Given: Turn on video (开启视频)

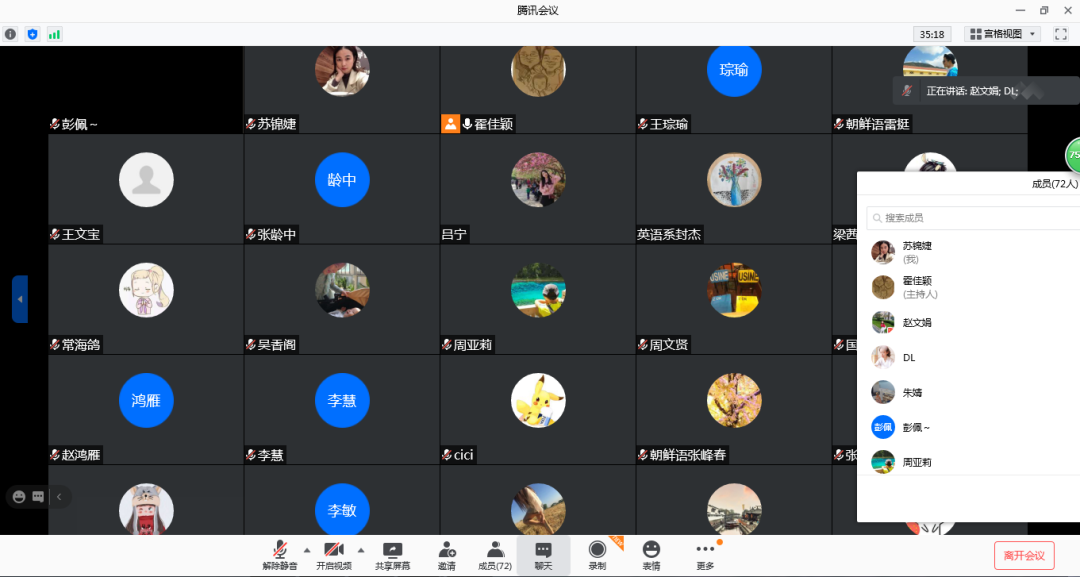Looking at the screenshot, I should click(334, 556).
